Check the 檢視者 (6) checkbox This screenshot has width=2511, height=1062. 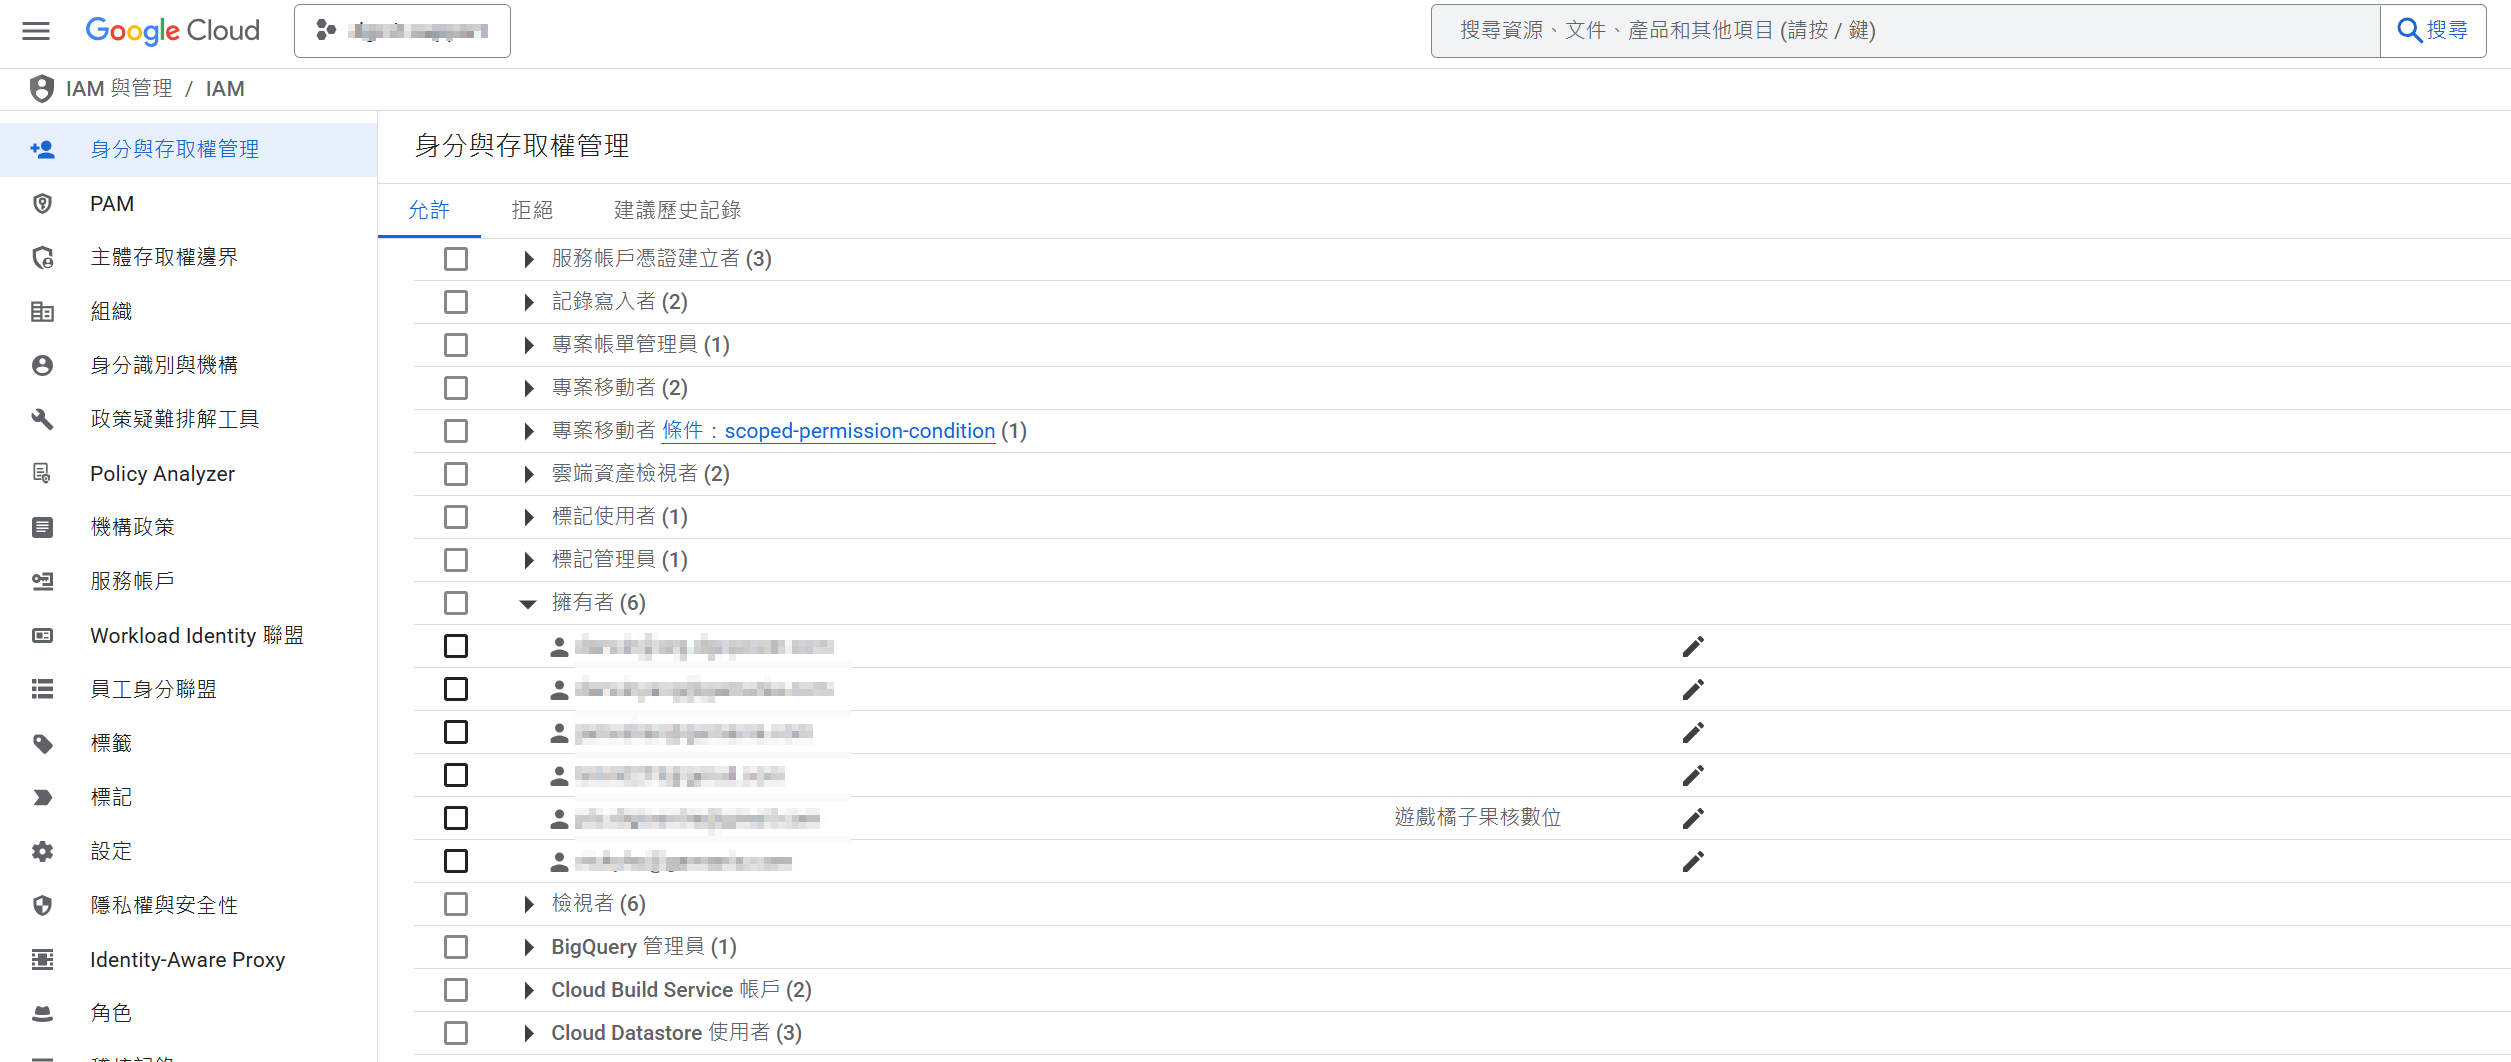point(456,904)
